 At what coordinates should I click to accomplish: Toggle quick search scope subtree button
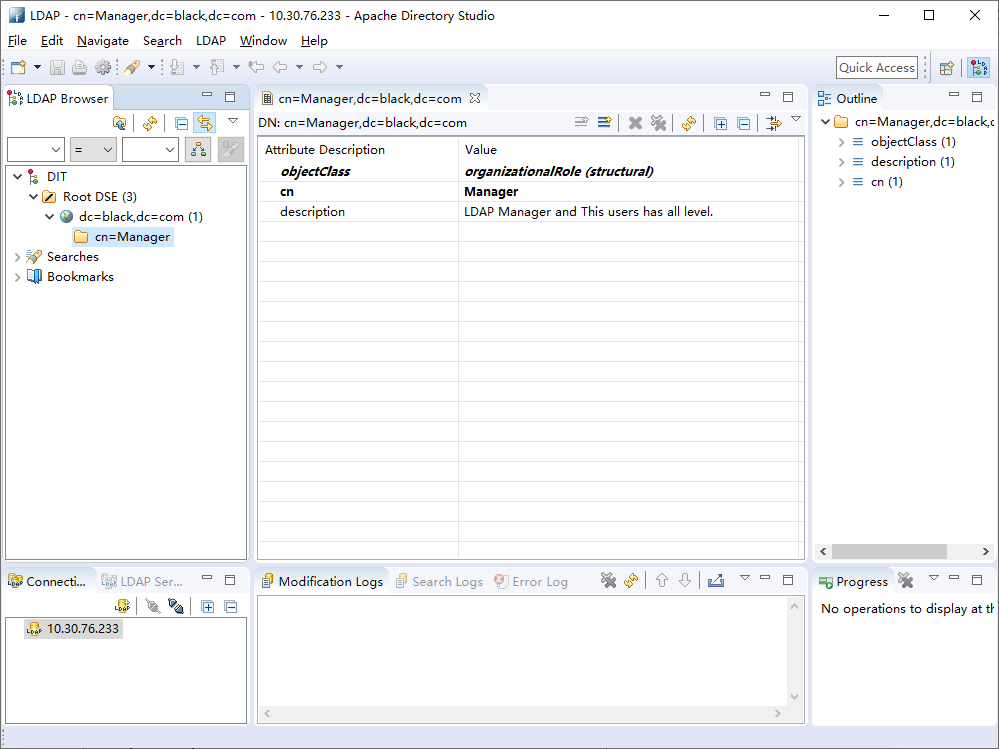point(198,150)
